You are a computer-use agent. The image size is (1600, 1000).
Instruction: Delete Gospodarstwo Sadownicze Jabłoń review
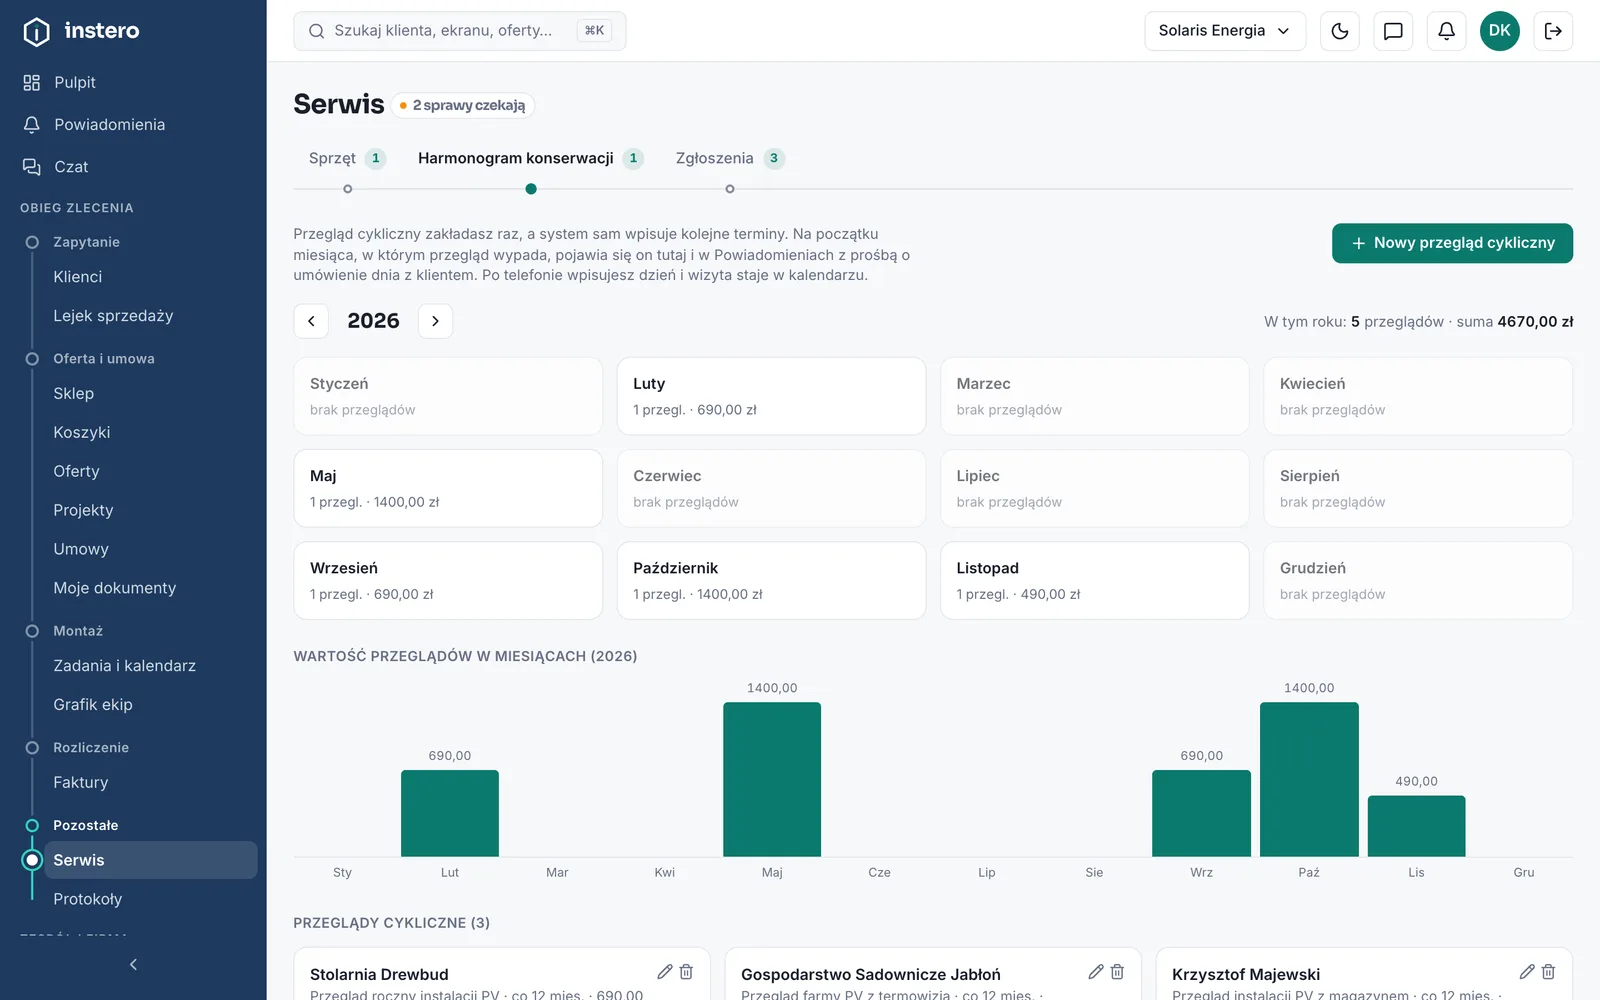click(1117, 972)
